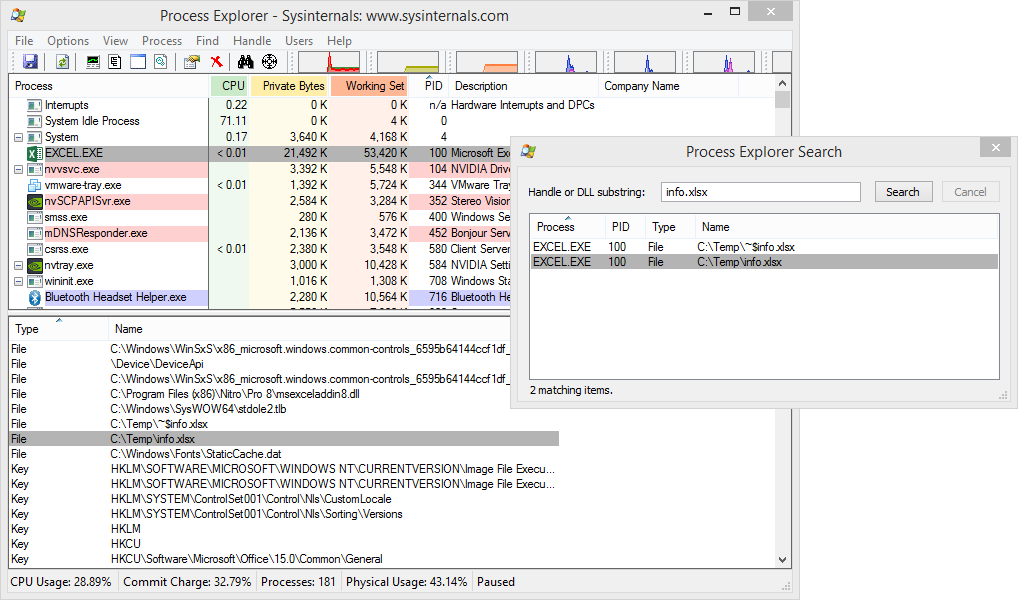Collapse the wininit.exe tree node
This screenshot has width=1018, height=600.
click(18, 281)
